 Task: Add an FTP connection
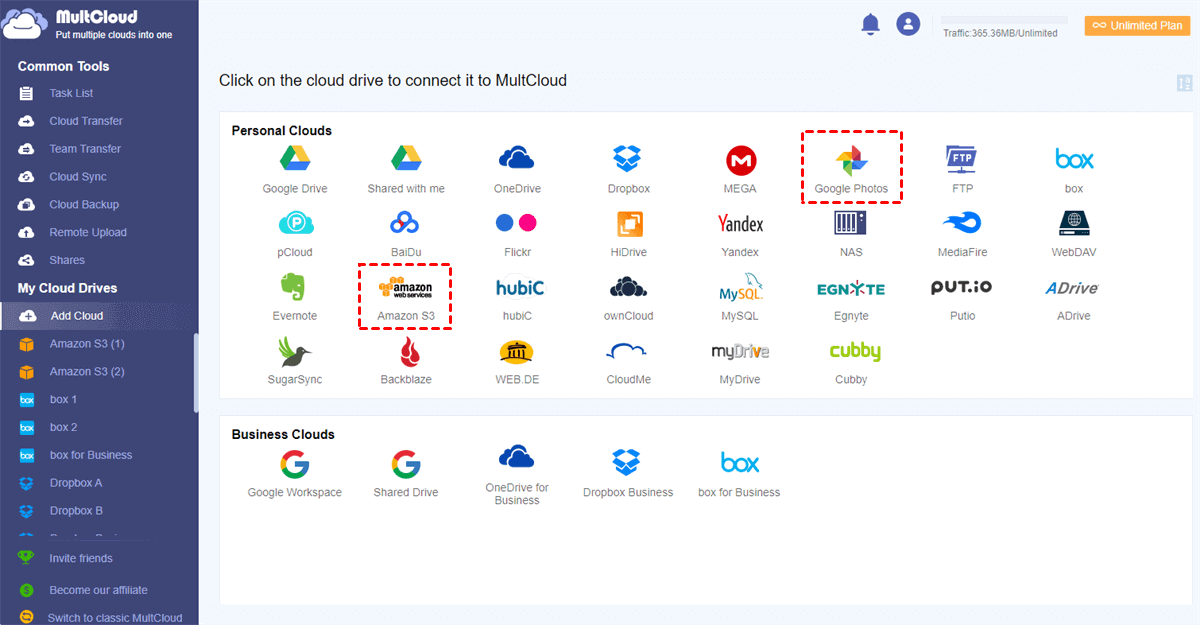pyautogui.click(x=962, y=168)
